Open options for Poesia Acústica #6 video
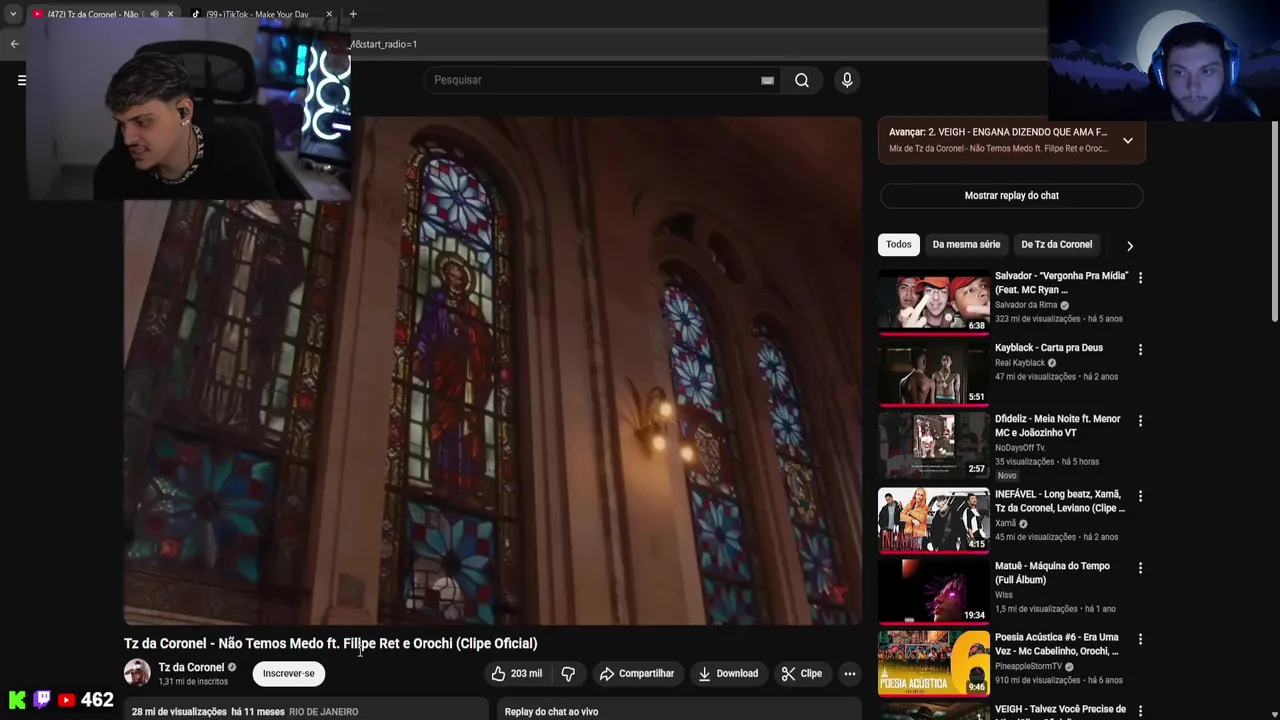The height and width of the screenshot is (720, 1280). (x=1140, y=638)
